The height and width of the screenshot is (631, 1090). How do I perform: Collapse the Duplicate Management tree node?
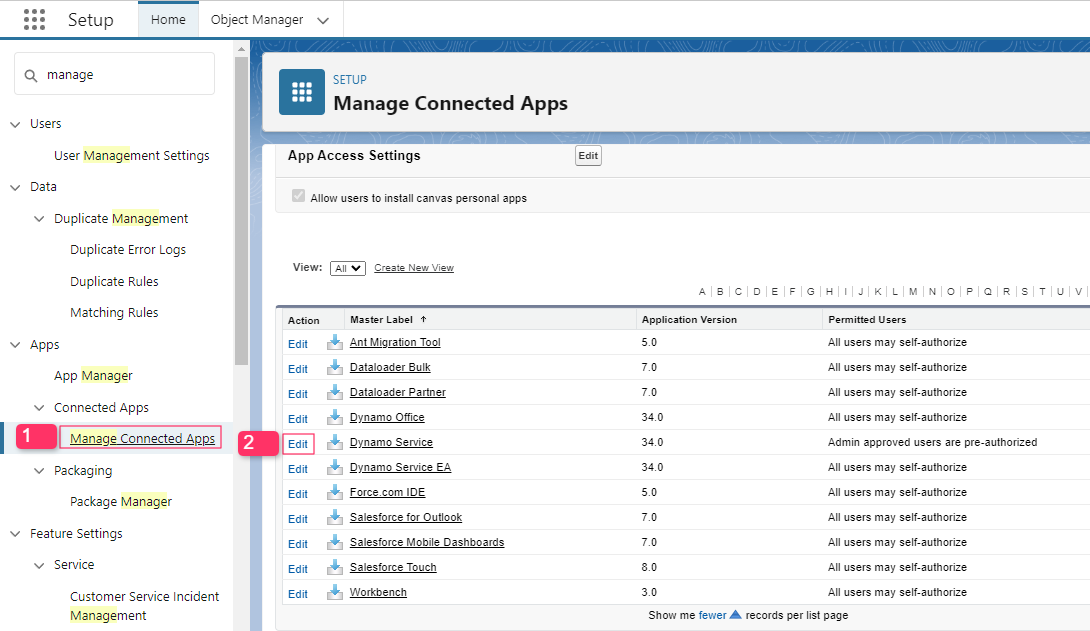pyautogui.click(x=39, y=219)
